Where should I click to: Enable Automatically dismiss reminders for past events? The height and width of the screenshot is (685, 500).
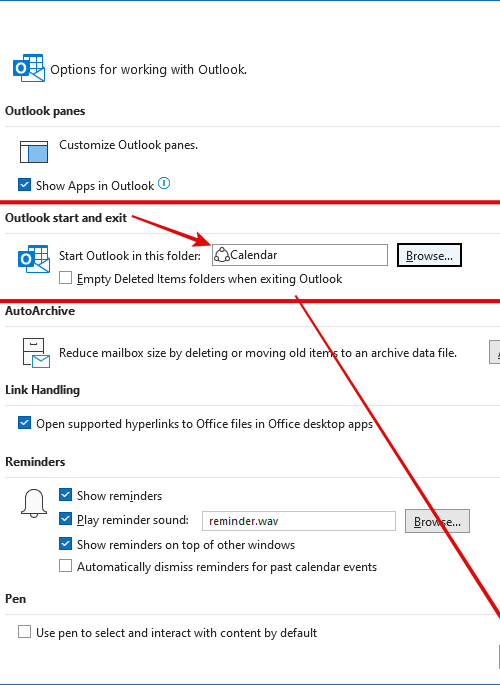pos(66,566)
